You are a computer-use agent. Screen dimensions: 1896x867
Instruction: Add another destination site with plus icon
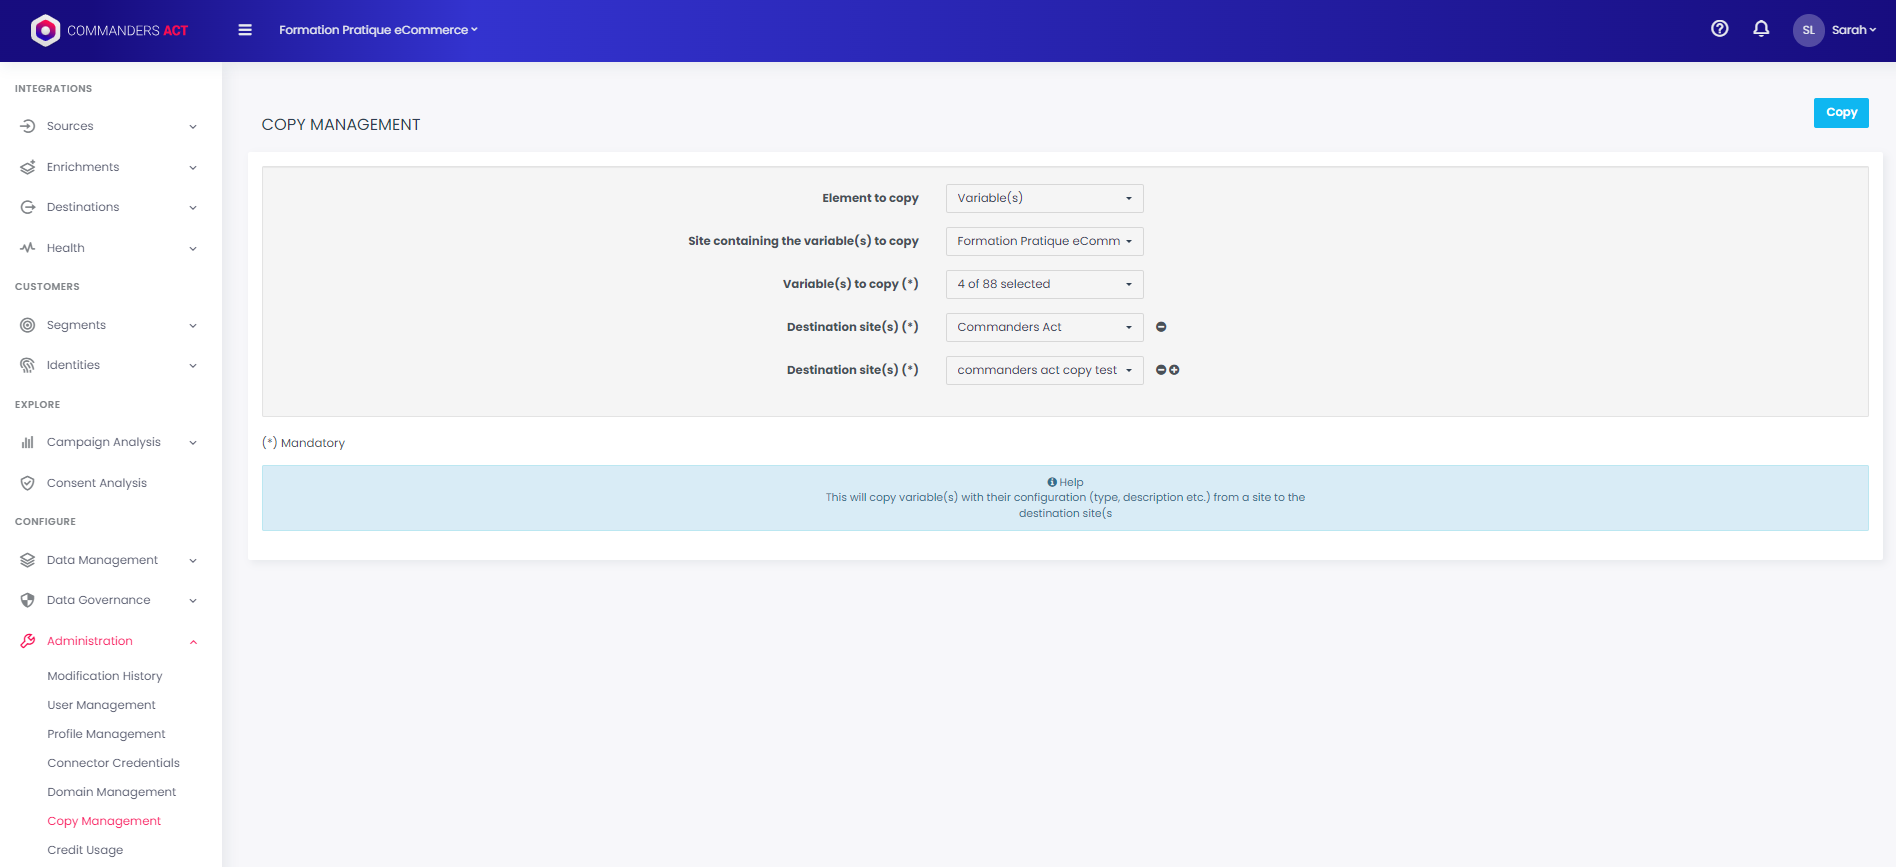pyautogui.click(x=1175, y=370)
